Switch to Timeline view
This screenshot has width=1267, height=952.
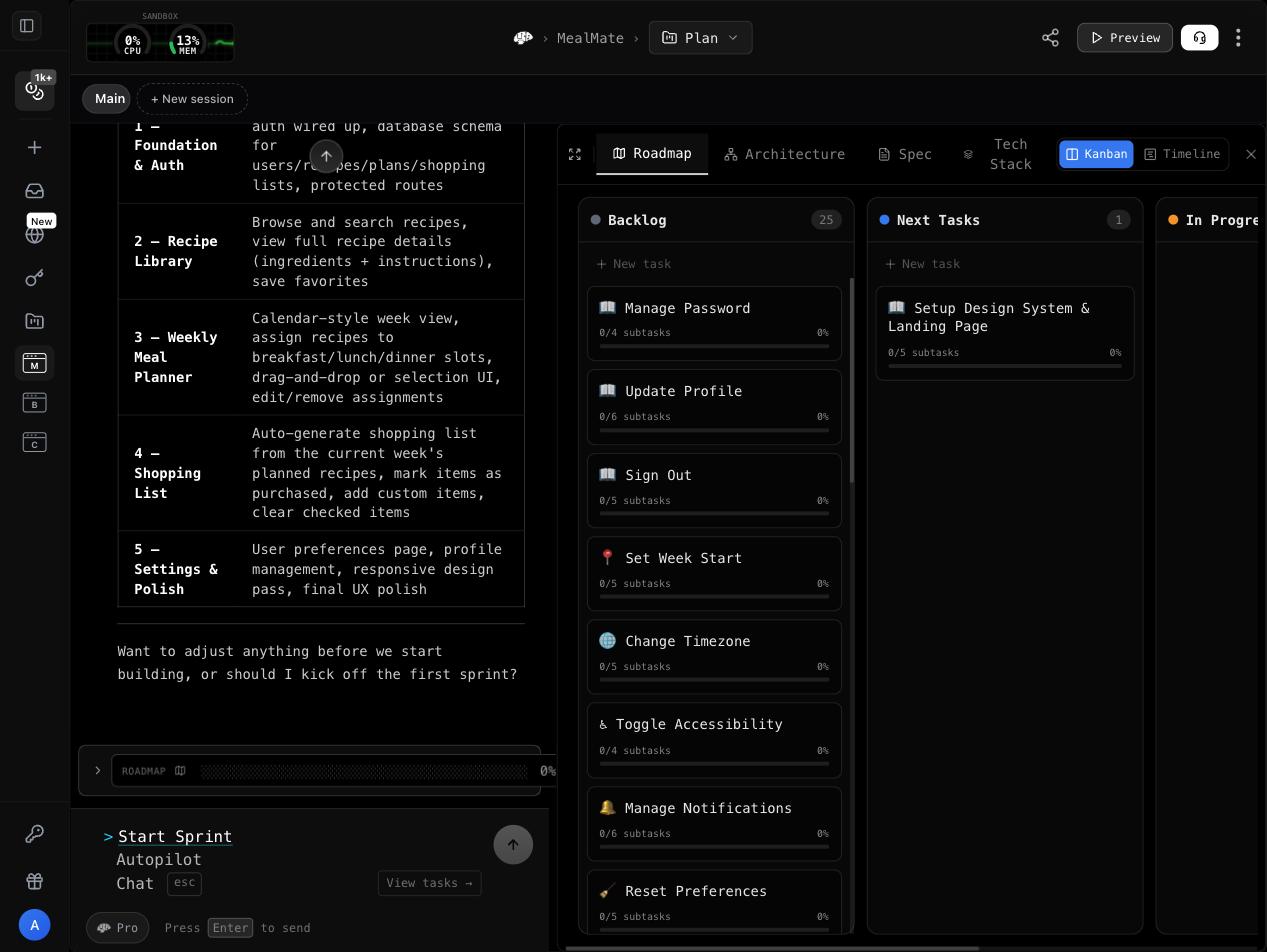pos(1182,154)
